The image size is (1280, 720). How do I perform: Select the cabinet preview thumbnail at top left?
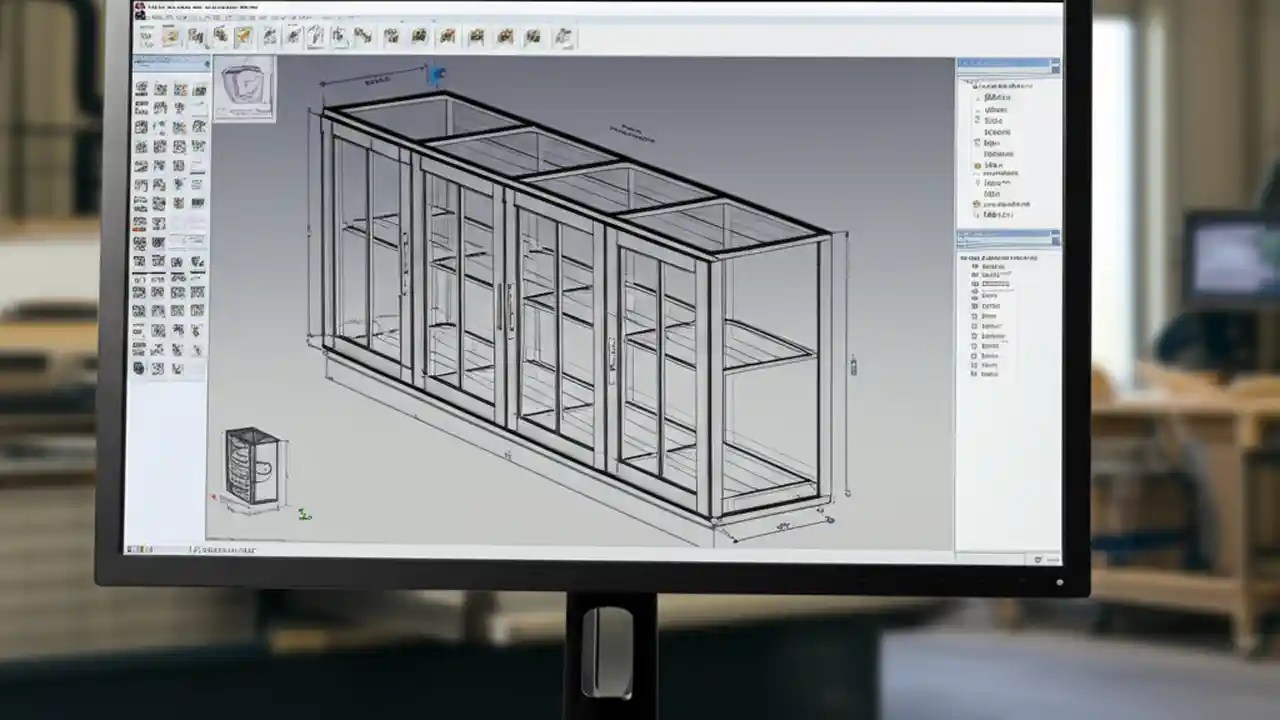click(245, 88)
